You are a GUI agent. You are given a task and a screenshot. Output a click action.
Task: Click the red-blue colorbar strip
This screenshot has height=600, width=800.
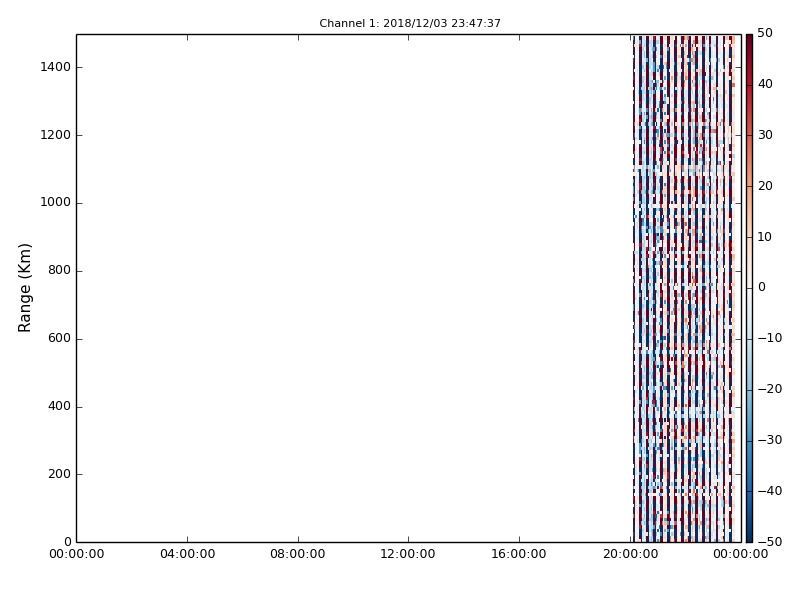pyautogui.click(x=749, y=288)
